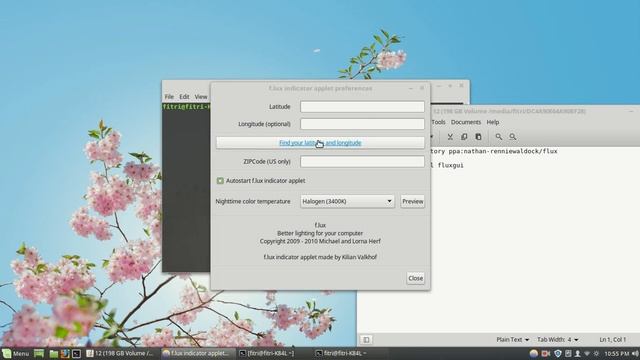Click the red screen recorder tray icon
The image size is (640, 360).
pos(546,353)
